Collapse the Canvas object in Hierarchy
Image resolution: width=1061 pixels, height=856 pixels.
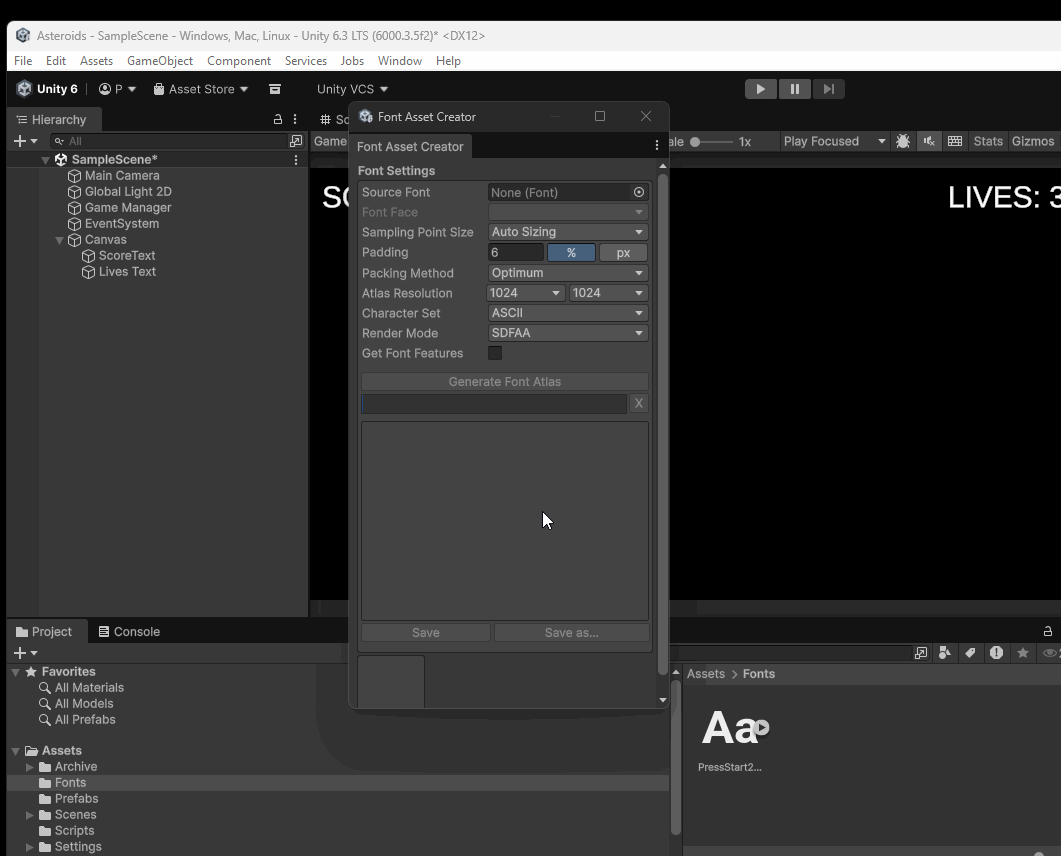60,240
